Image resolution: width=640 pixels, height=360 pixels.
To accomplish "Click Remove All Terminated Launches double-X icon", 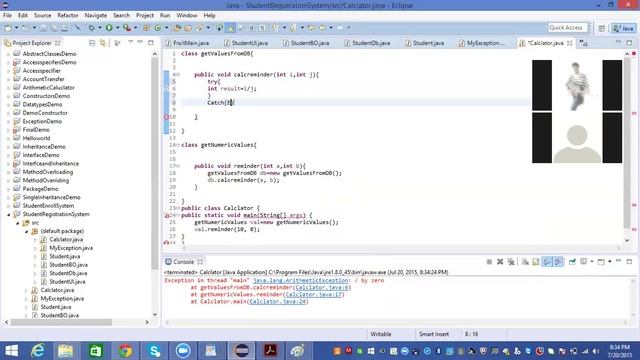I will [511, 262].
